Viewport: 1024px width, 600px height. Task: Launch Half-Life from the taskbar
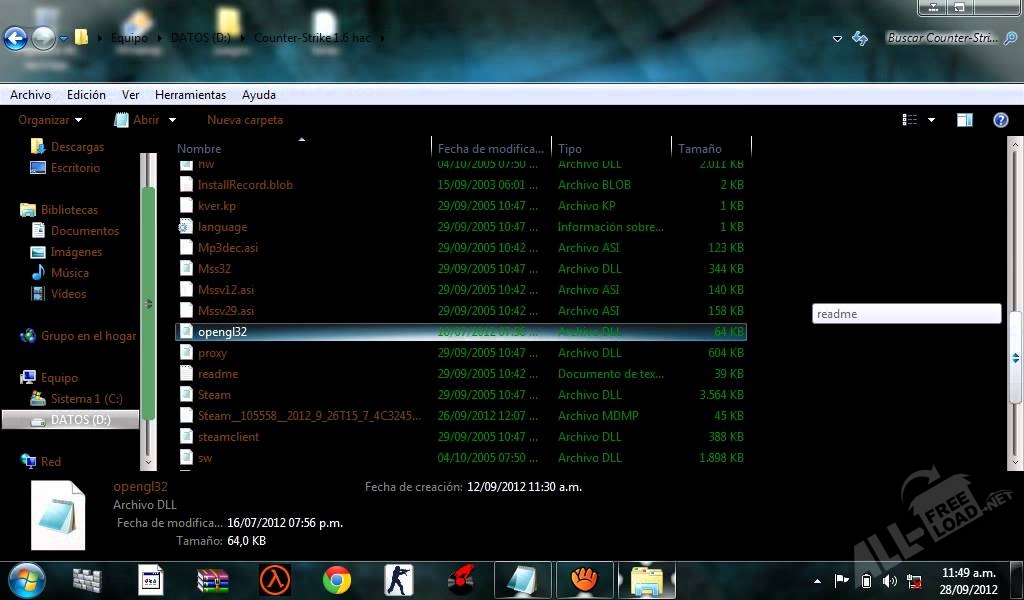coord(275,580)
